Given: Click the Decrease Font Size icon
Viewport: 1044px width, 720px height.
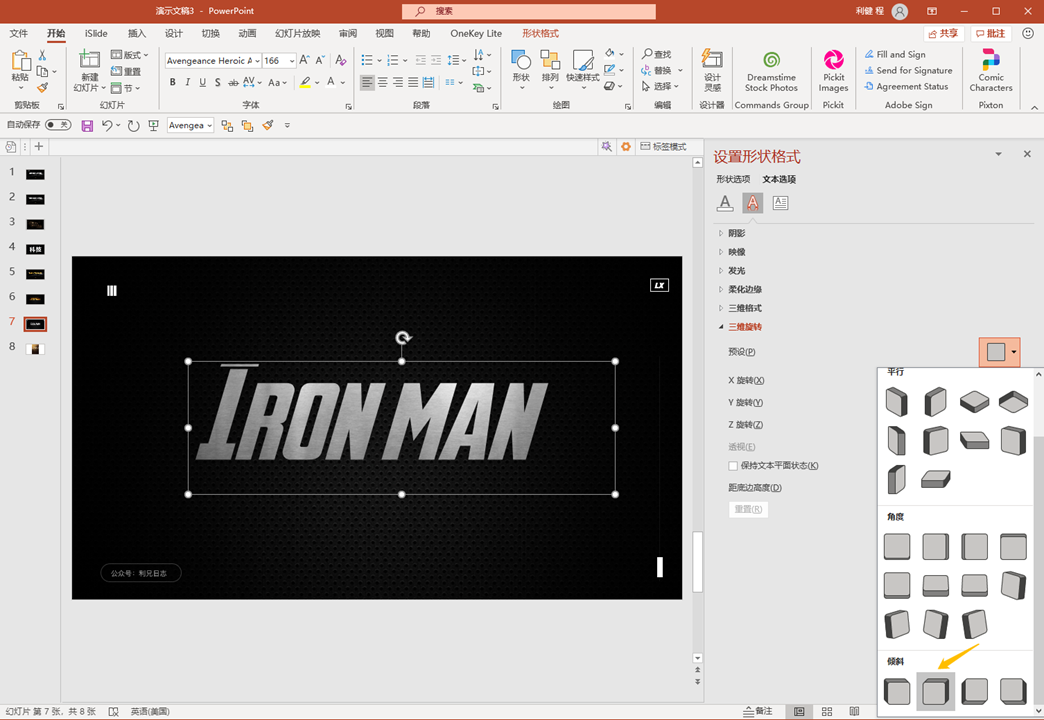Looking at the screenshot, I should tap(320, 61).
